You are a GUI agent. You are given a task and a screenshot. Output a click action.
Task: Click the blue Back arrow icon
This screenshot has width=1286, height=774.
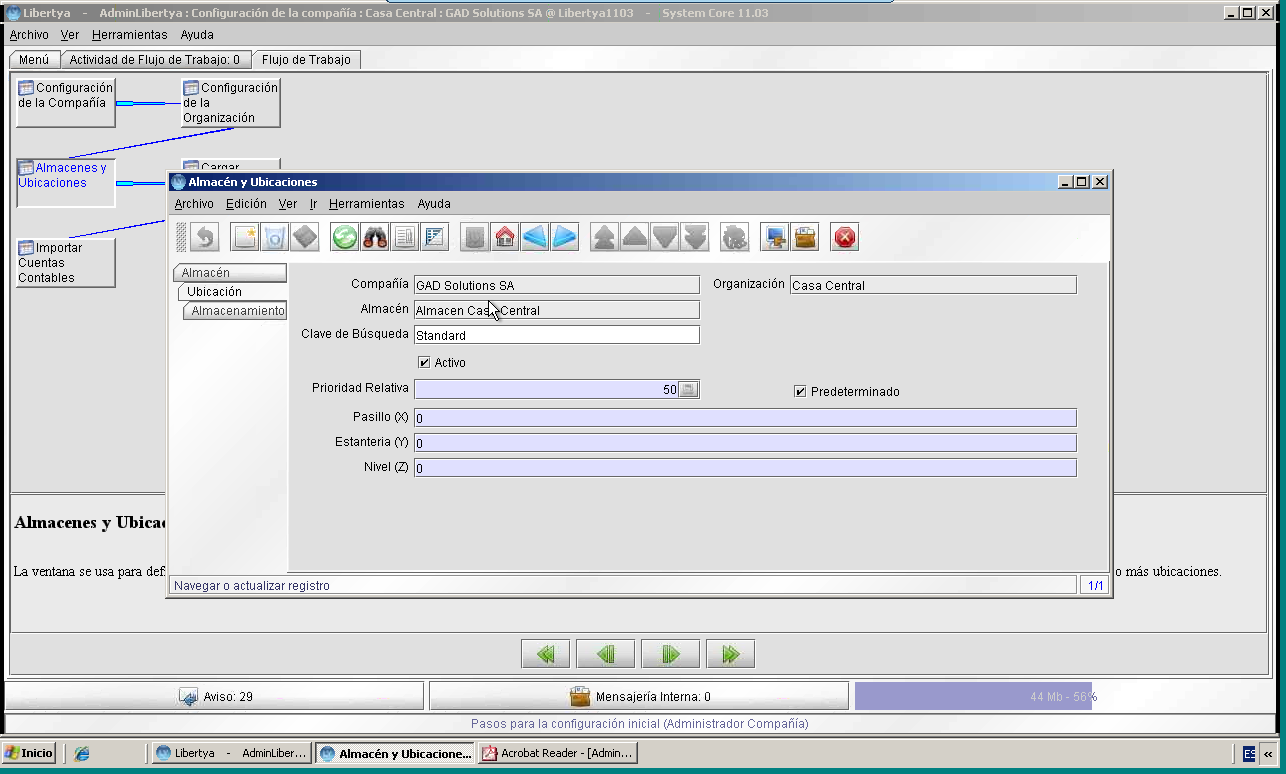pos(535,237)
